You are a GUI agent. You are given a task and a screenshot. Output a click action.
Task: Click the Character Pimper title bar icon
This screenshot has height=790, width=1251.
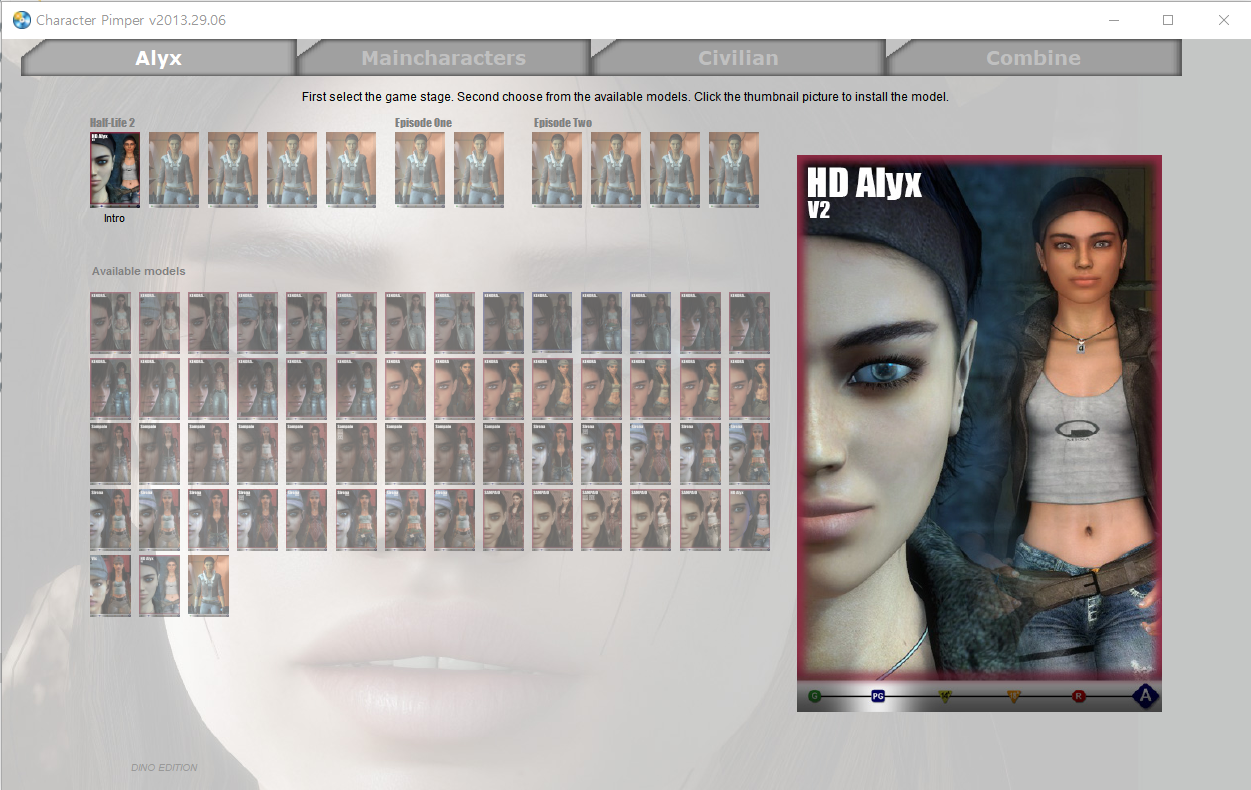click(x=21, y=19)
